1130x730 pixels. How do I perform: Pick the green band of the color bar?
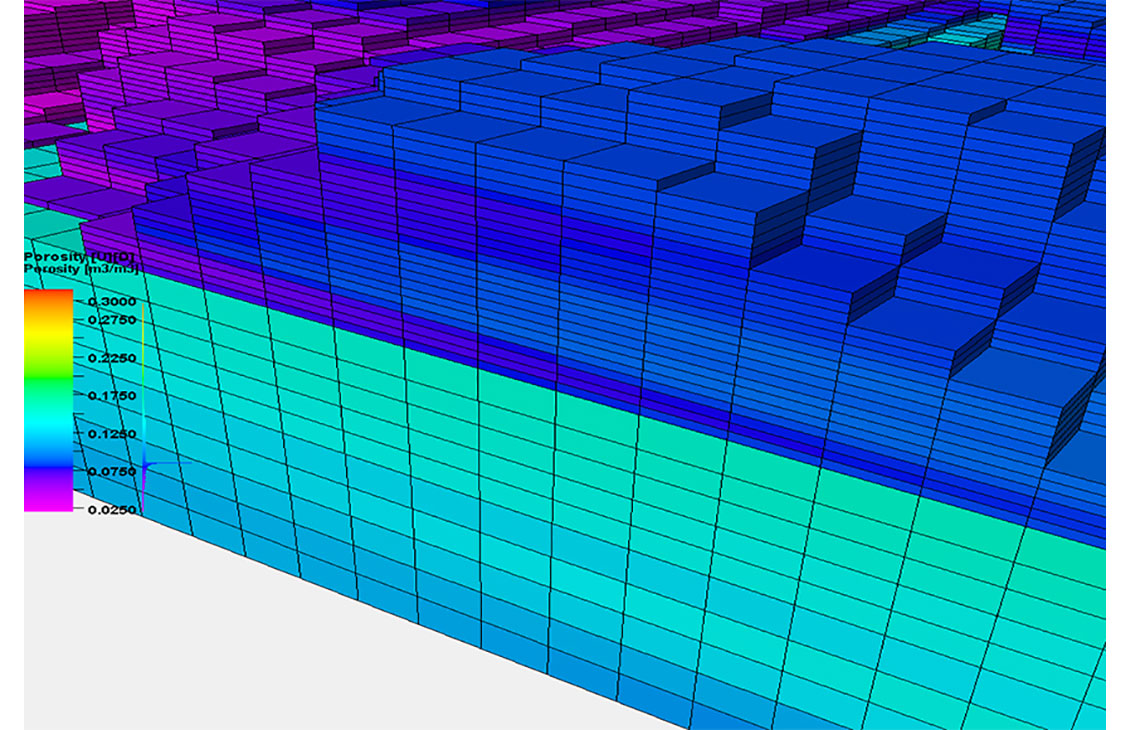point(48,380)
